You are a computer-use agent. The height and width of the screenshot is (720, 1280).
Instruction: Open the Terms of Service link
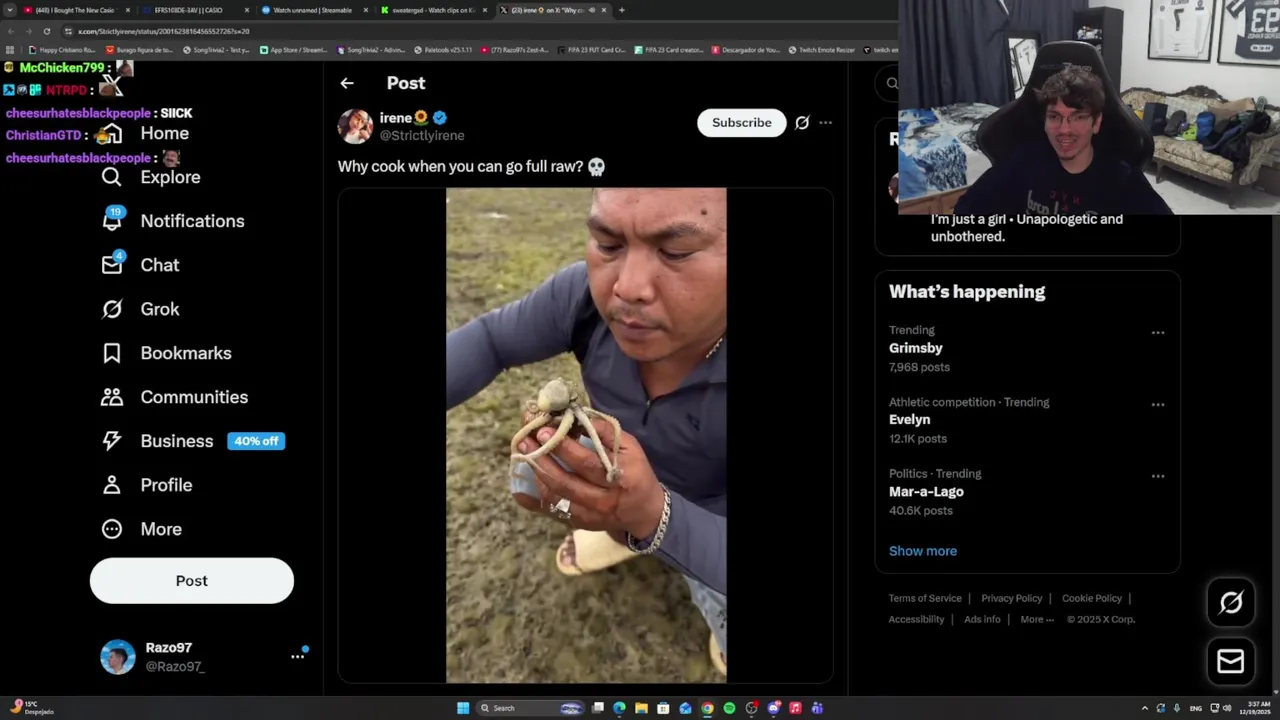925,598
